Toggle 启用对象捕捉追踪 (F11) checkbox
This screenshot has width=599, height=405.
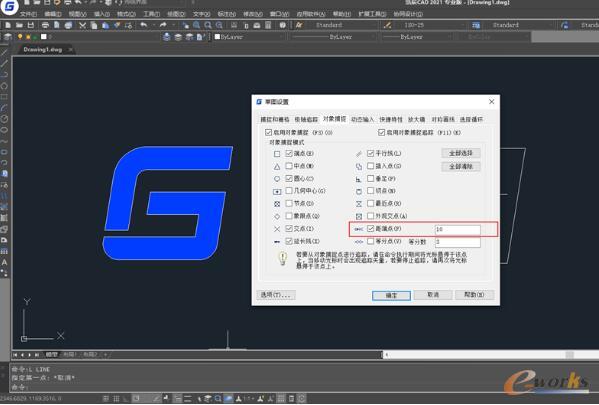381,133
